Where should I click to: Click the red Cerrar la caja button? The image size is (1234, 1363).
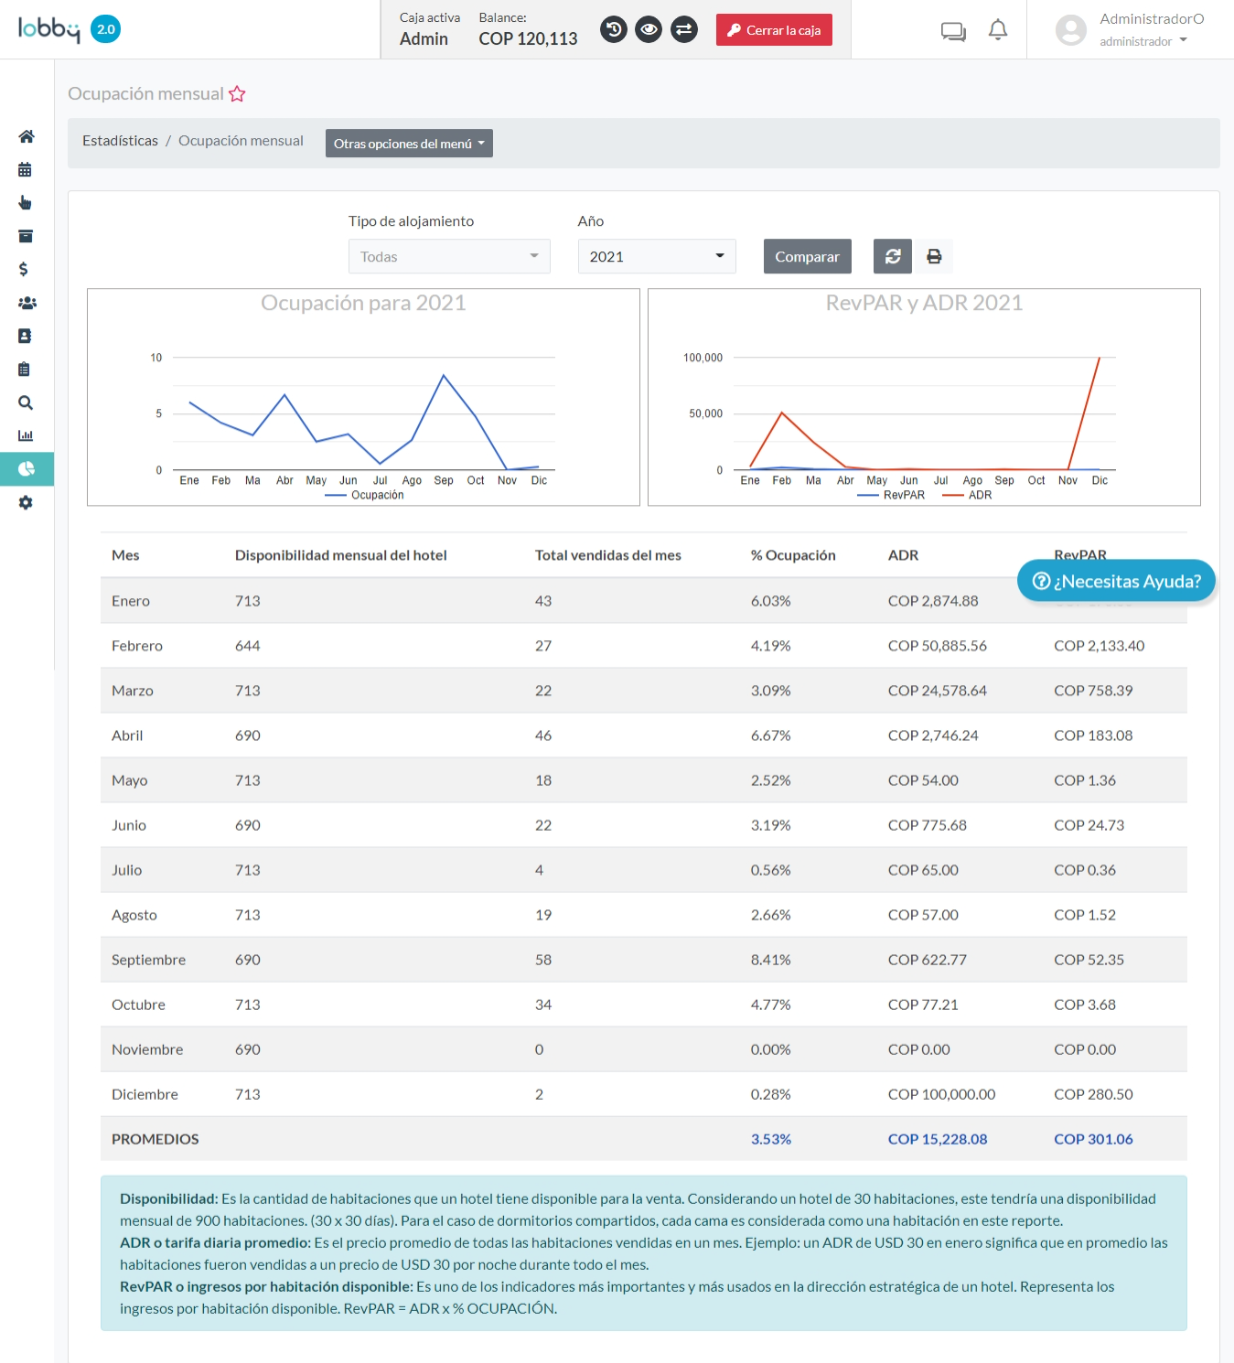click(774, 30)
